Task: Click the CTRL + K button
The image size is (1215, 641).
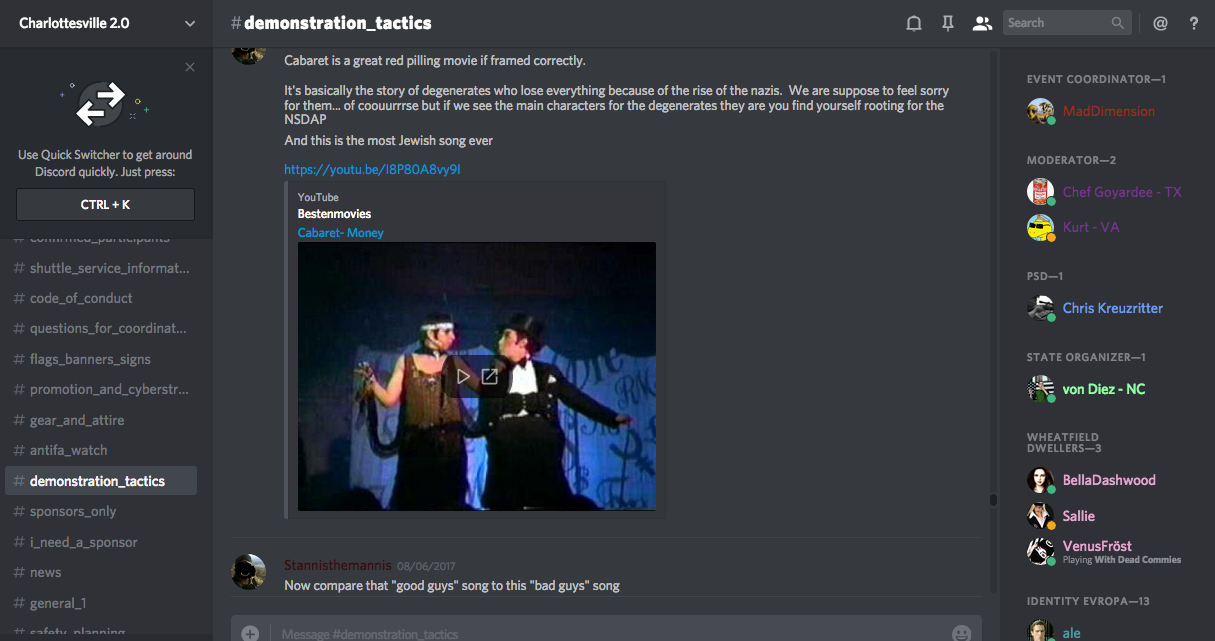Action: [106, 204]
